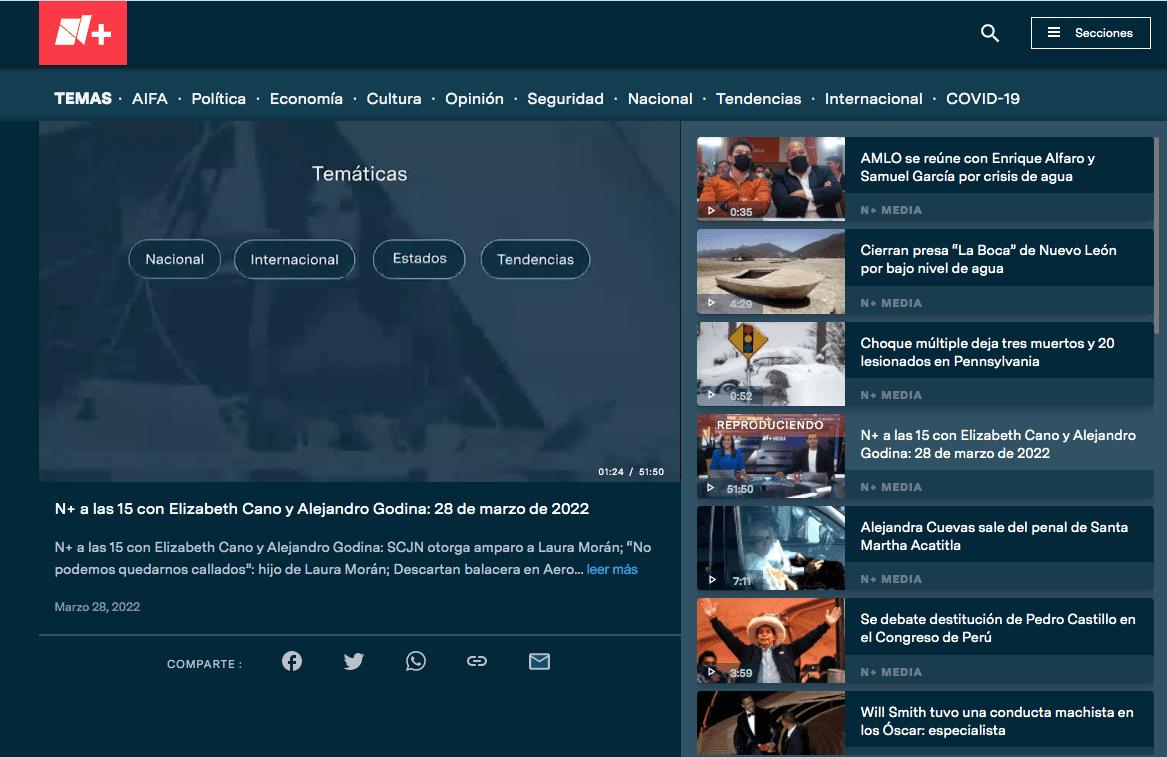The width and height of the screenshot is (1167, 757).
Task: Choose the Internacional temática pill
Action: pos(294,259)
